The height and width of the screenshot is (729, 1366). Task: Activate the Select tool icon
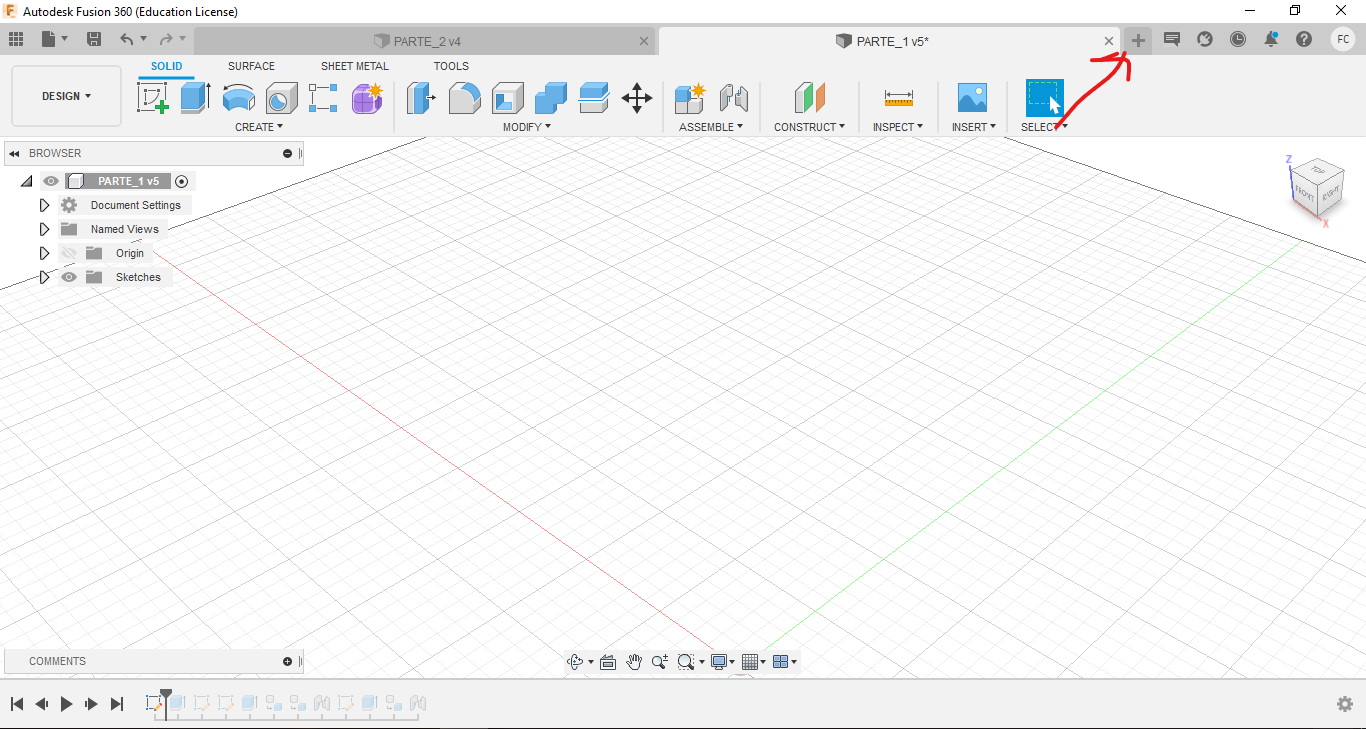1044,98
